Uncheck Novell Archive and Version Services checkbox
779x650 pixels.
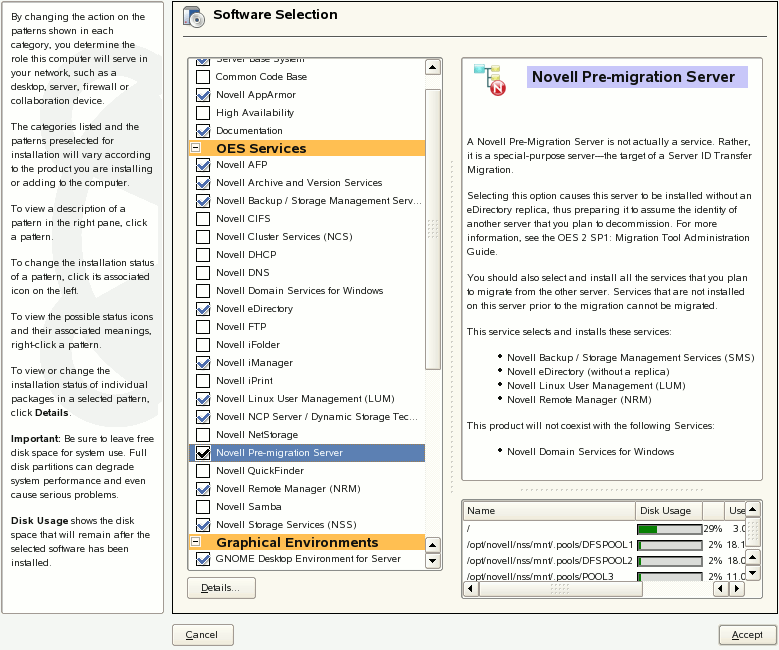(x=203, y=182)
